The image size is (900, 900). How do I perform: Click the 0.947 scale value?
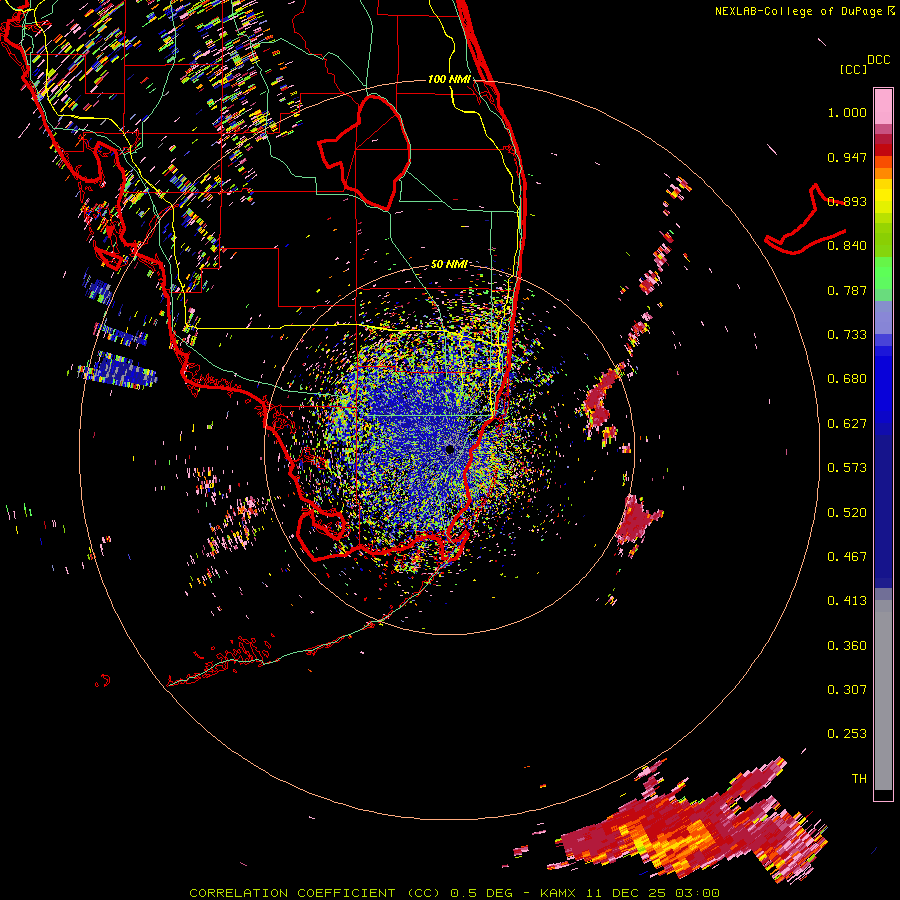click(x=847, y=157)
